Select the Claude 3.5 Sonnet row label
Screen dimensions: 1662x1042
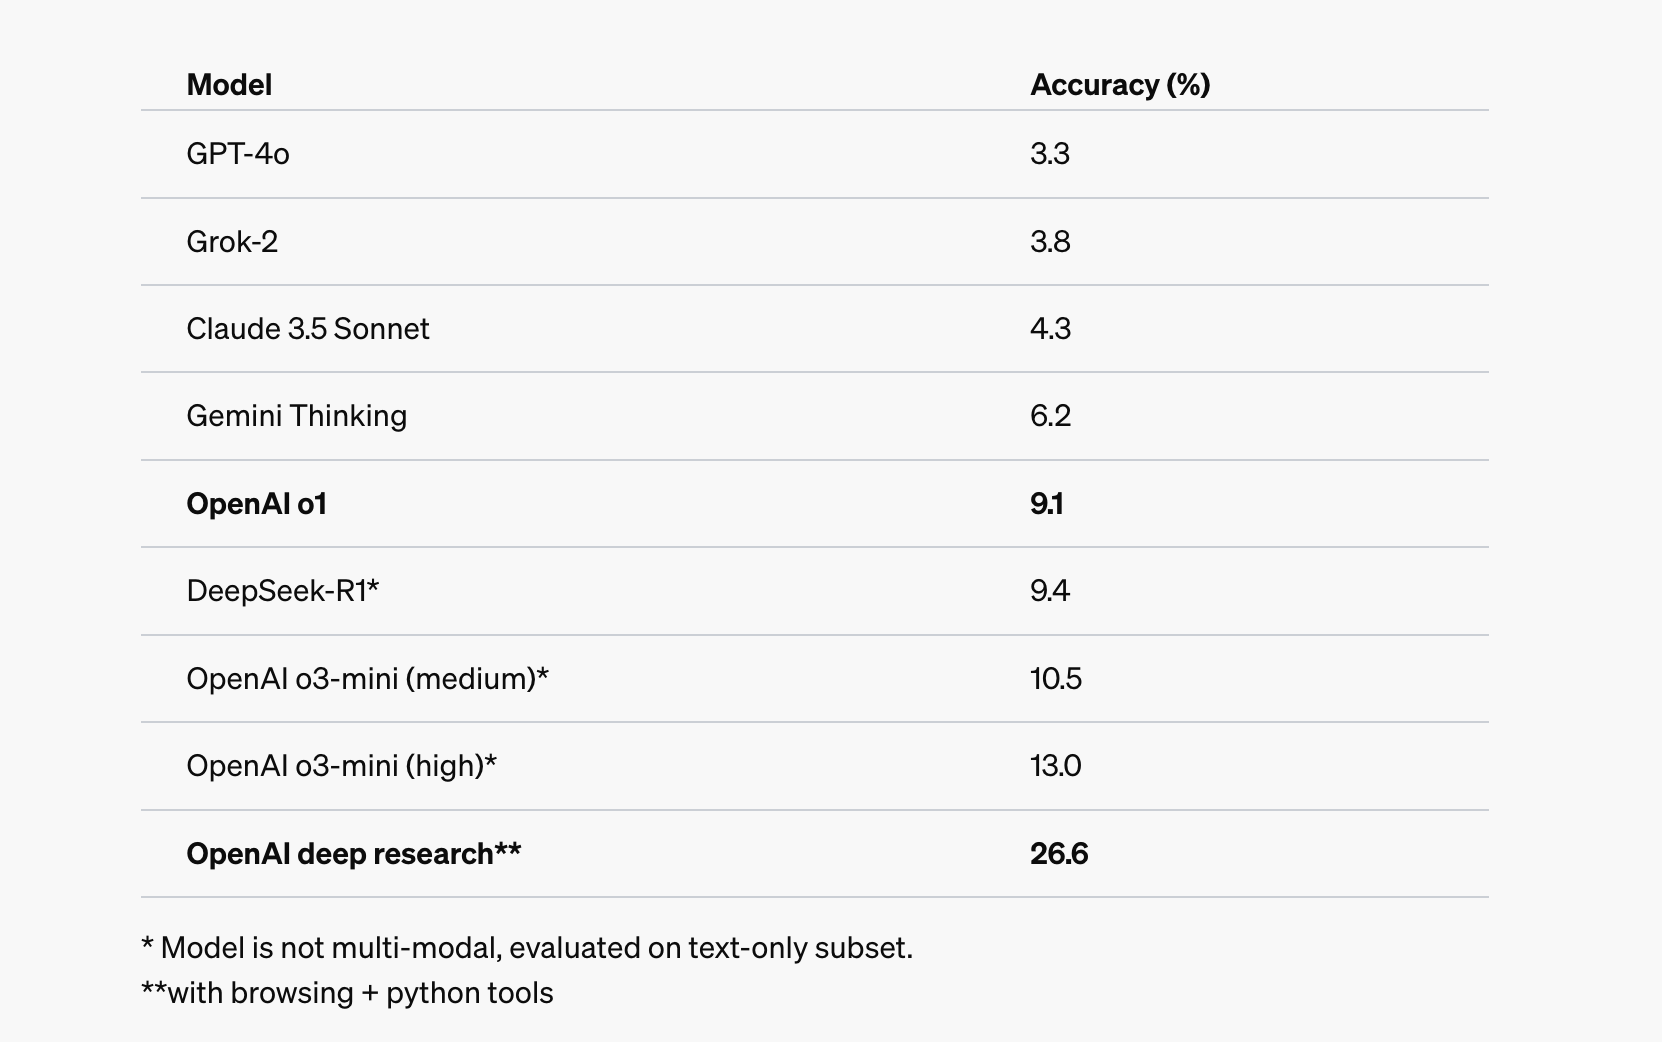308,329
